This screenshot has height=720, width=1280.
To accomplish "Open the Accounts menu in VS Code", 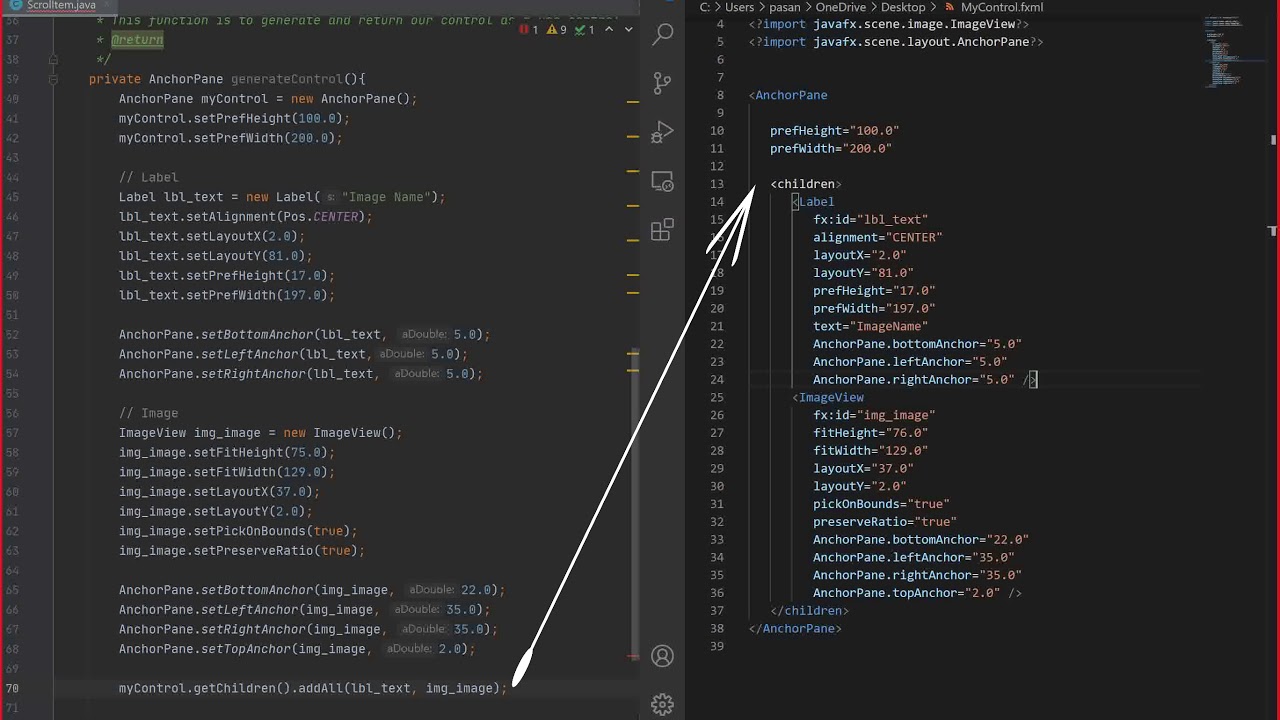I will 662,656.
